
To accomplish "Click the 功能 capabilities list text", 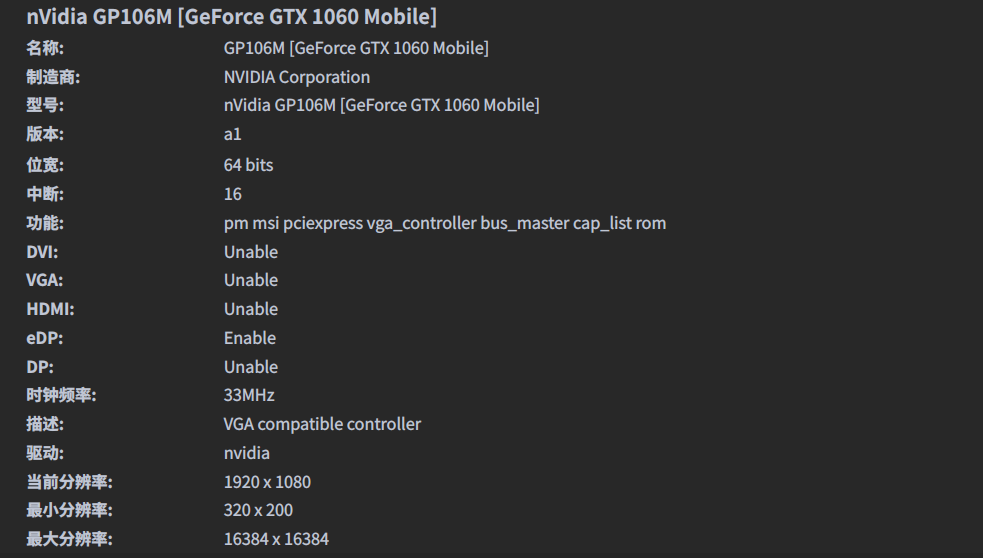I will (x=444, y=223).
